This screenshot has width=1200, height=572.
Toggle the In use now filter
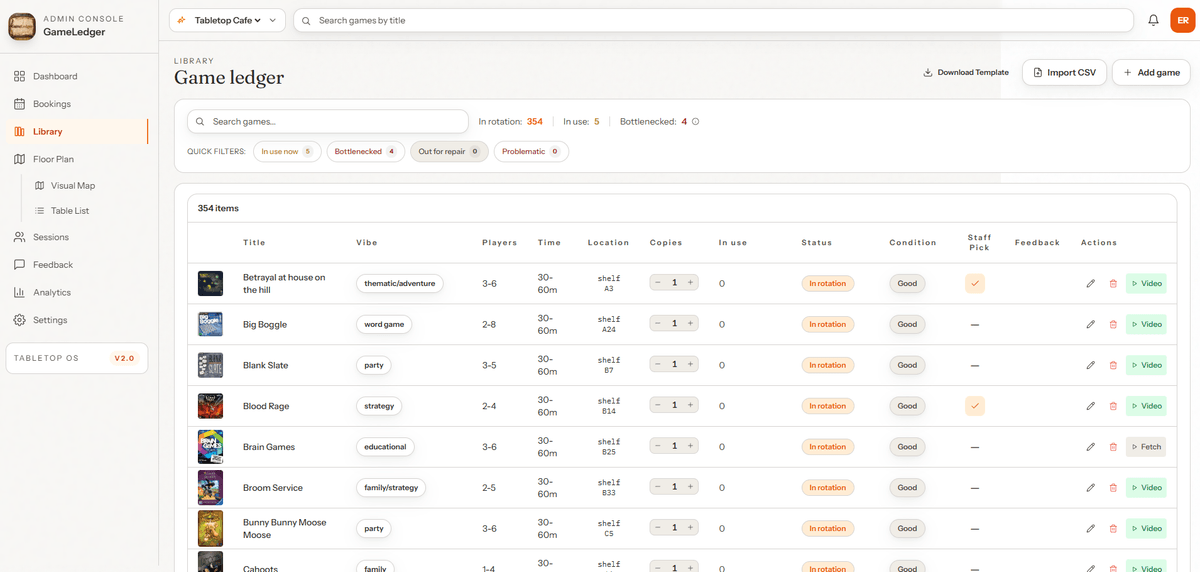coord(287,152)
